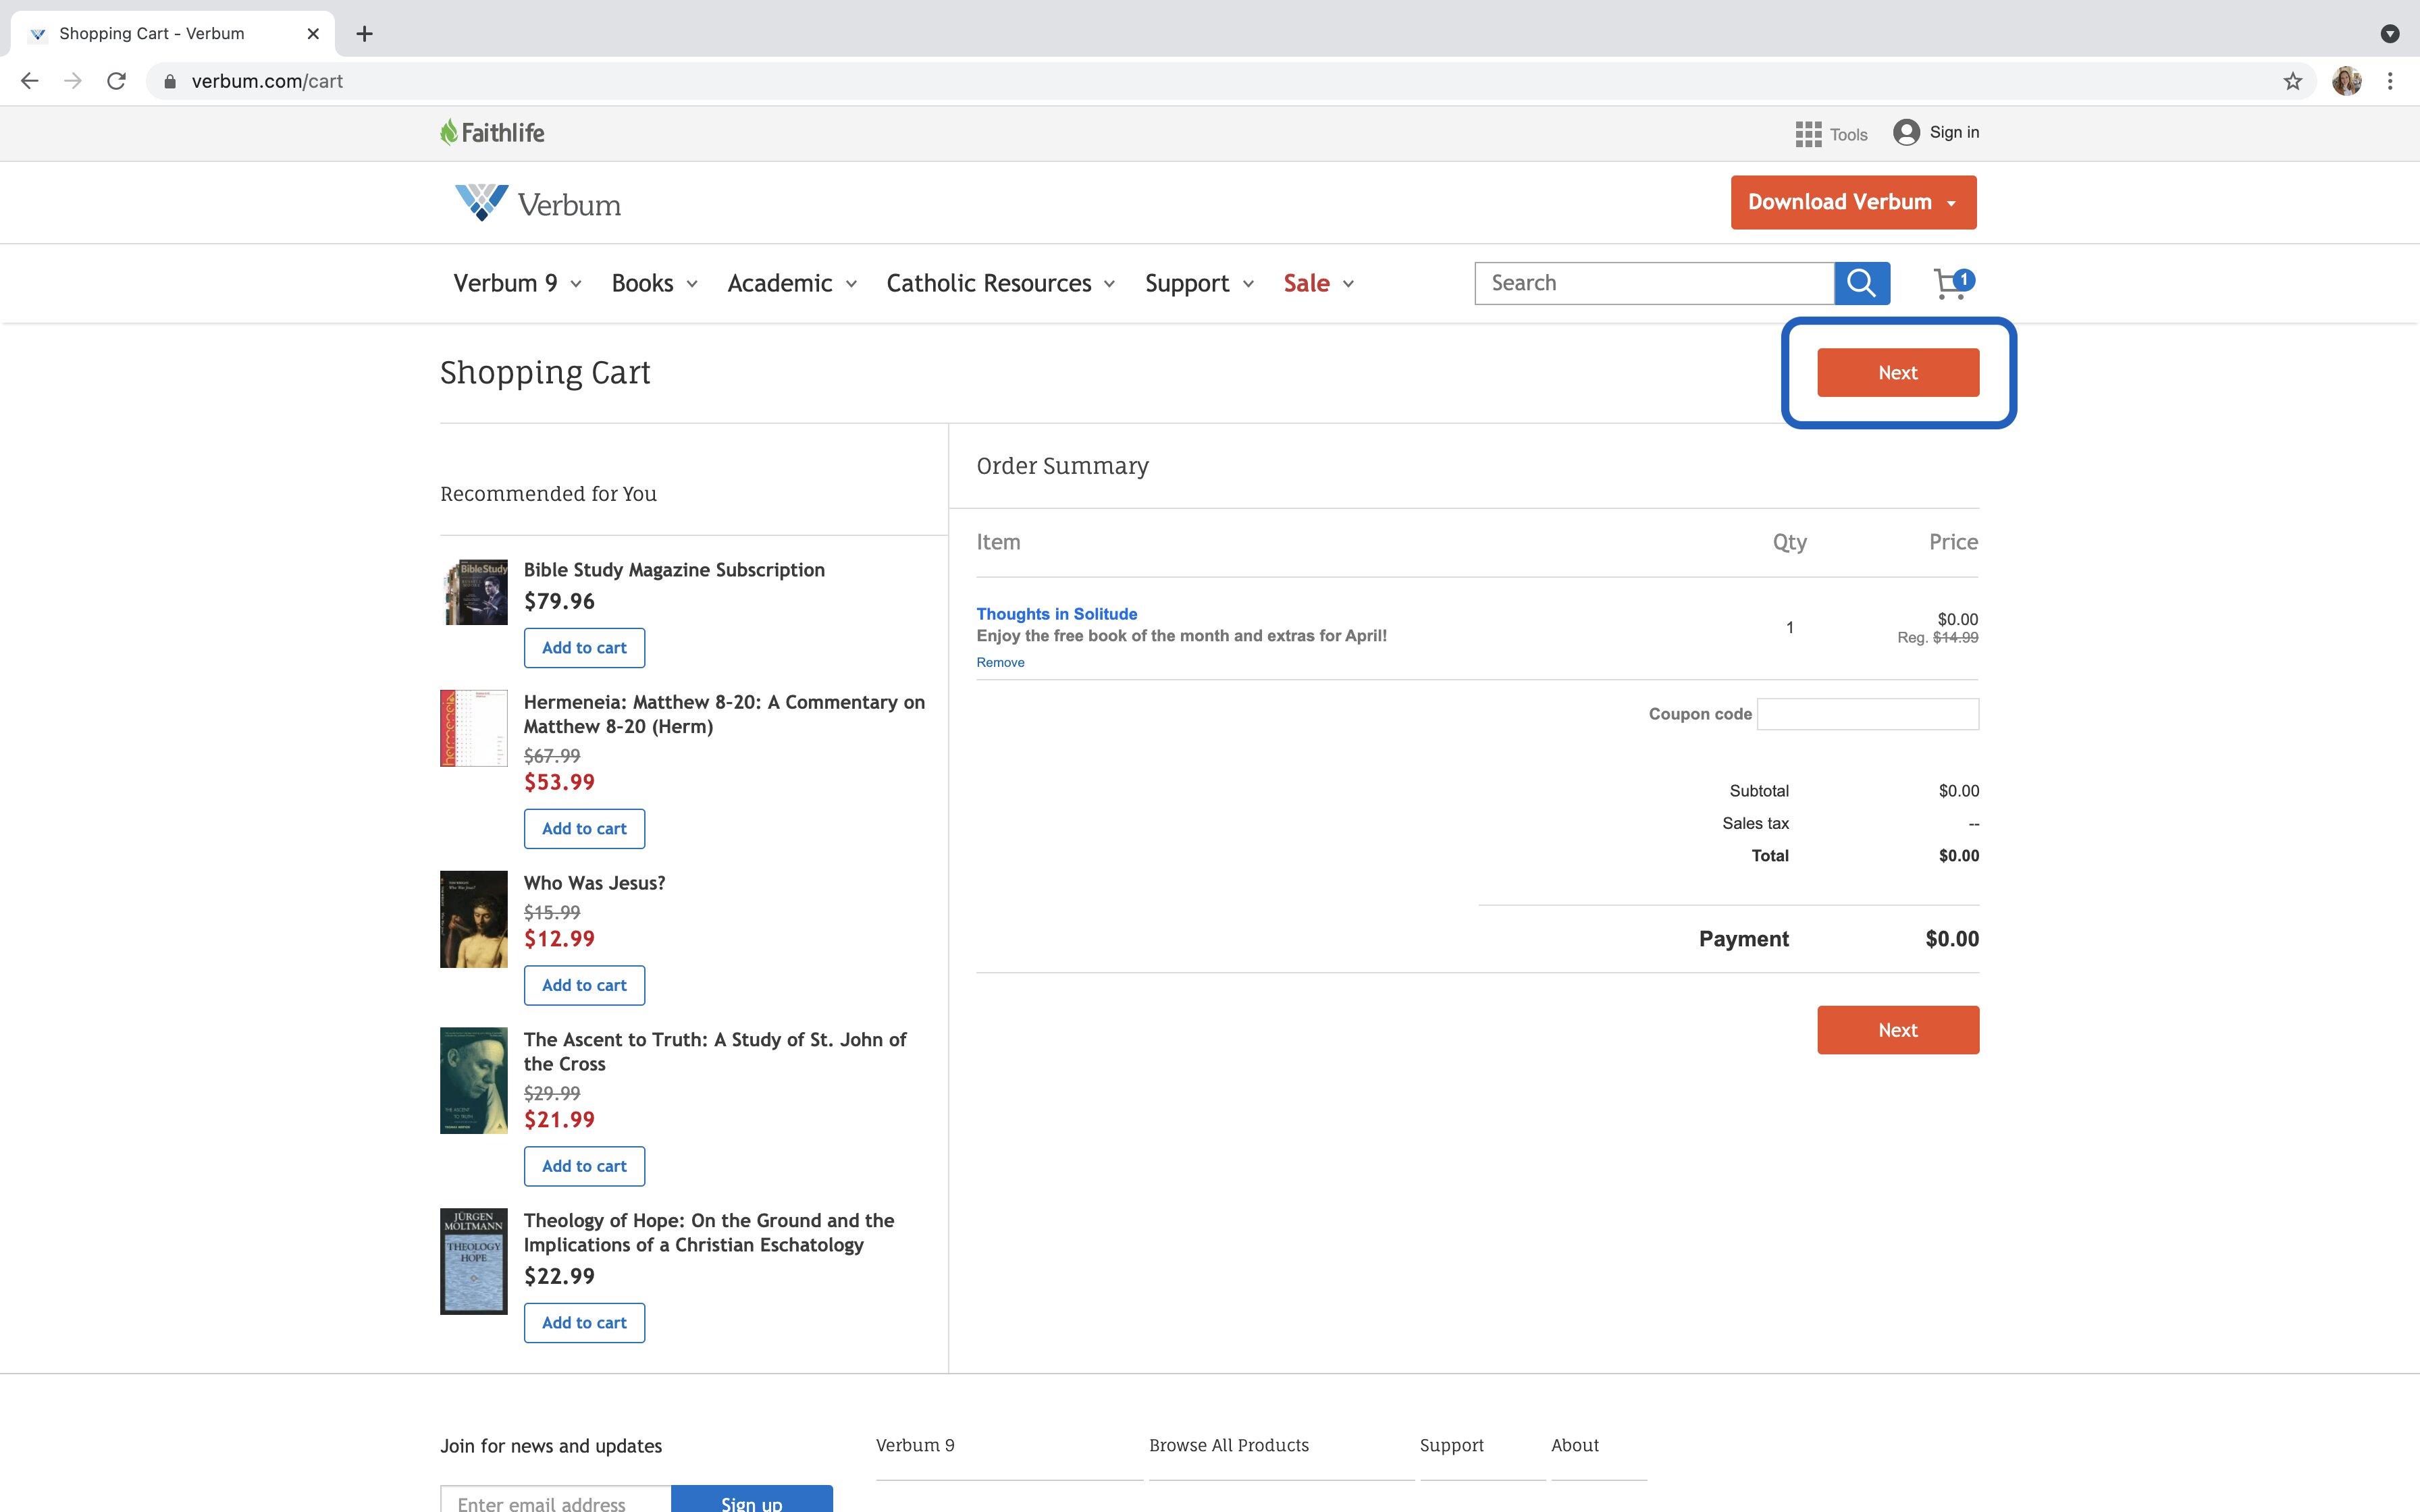Viewport: 2420px width, 1512px height.
Task: Reload the current page
Action: pyautogui.click(x=117, y=81)
